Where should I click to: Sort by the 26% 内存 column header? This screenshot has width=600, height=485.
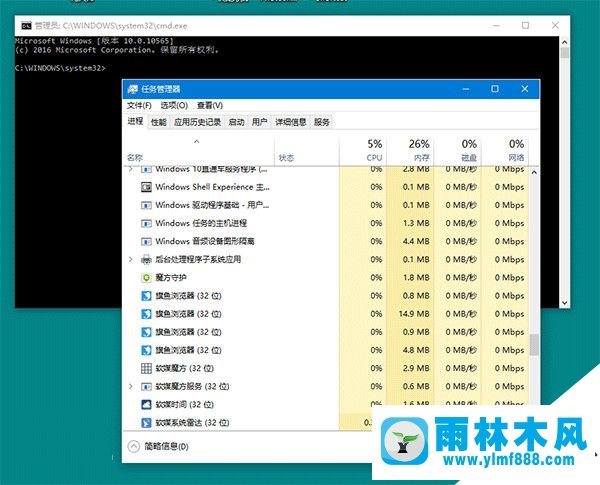[410, 151]
